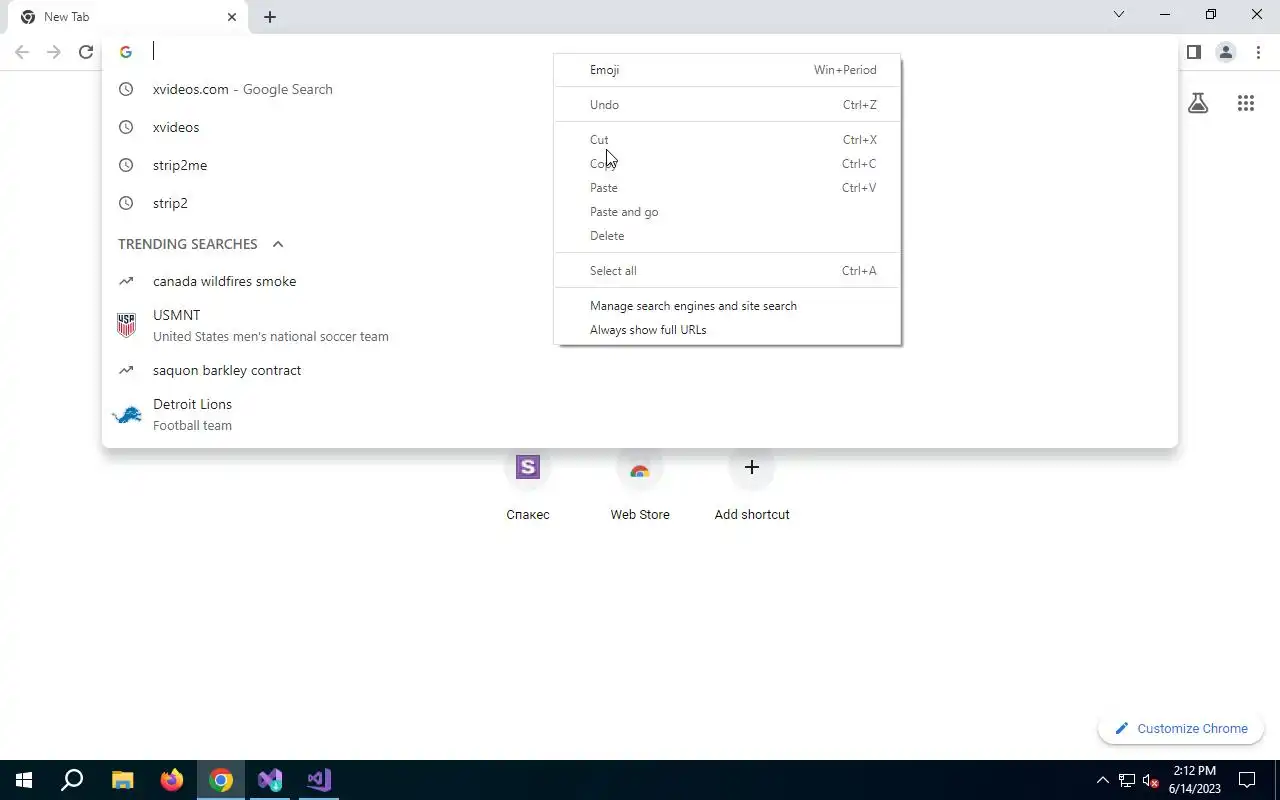1280x800 pixels.
Task: Click the trending arrow beside saquon barkley
Action: tap(126, 370)
